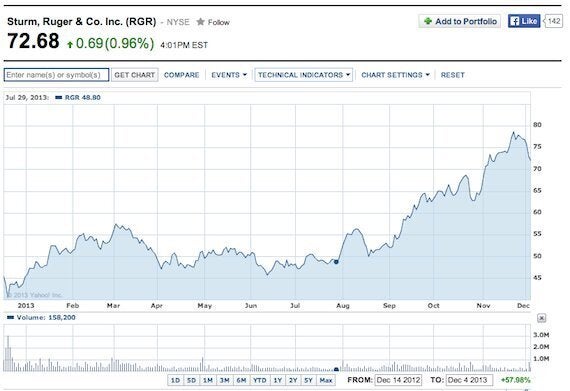Click the FROM date field Dec 14 2012
Image resolution: width=570 pixels, height=391 pixels.
pos(398,380)
